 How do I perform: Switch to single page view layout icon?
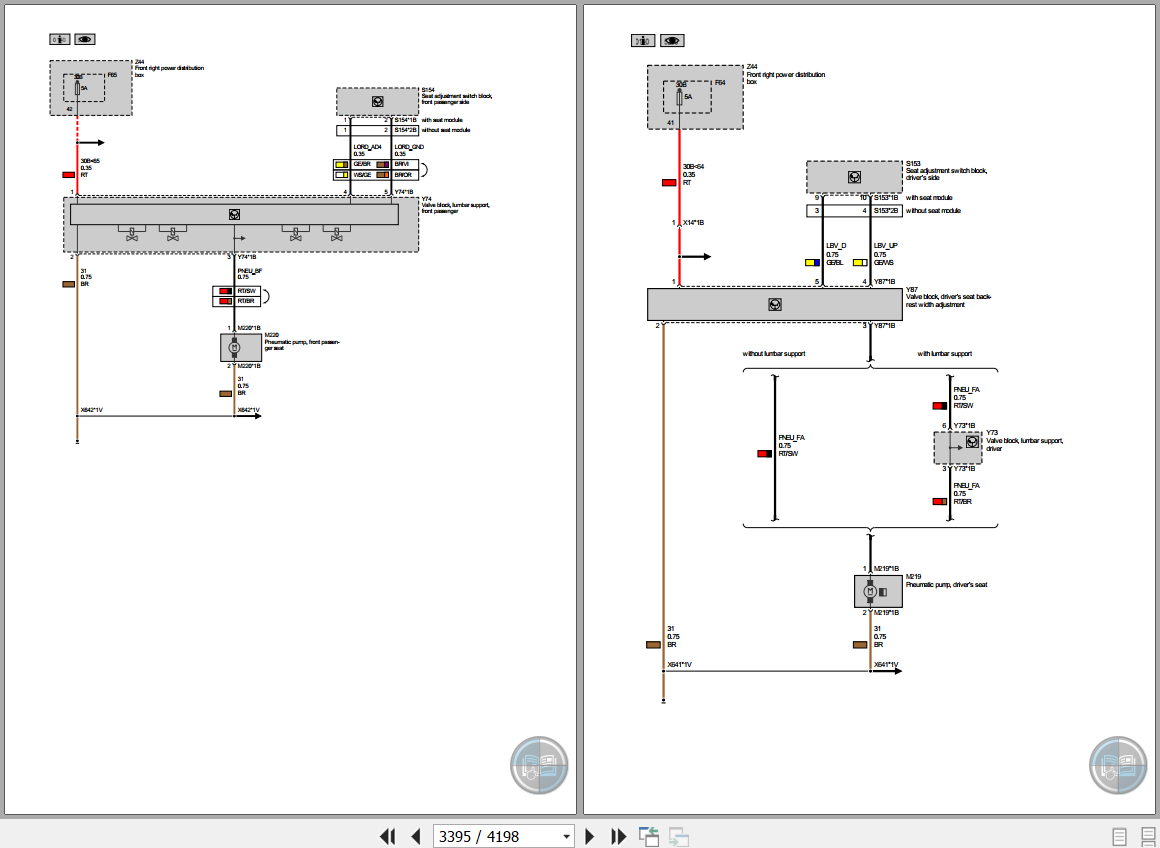[1118, 836]
